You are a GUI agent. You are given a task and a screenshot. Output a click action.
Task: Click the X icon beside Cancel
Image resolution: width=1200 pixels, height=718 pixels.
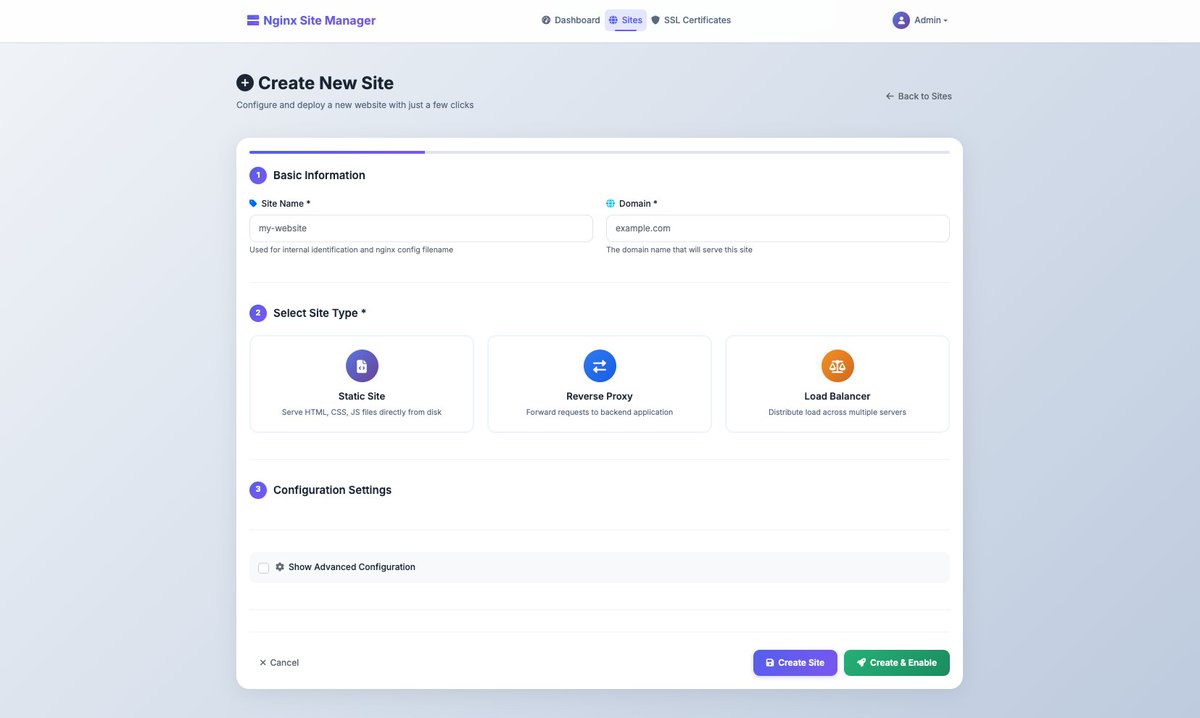(x=263, y=663)
